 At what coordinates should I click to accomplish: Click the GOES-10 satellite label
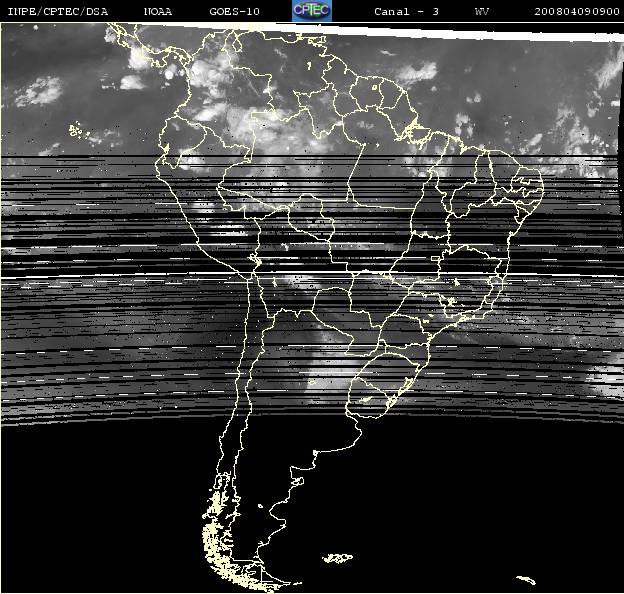(x=234, y=12)
